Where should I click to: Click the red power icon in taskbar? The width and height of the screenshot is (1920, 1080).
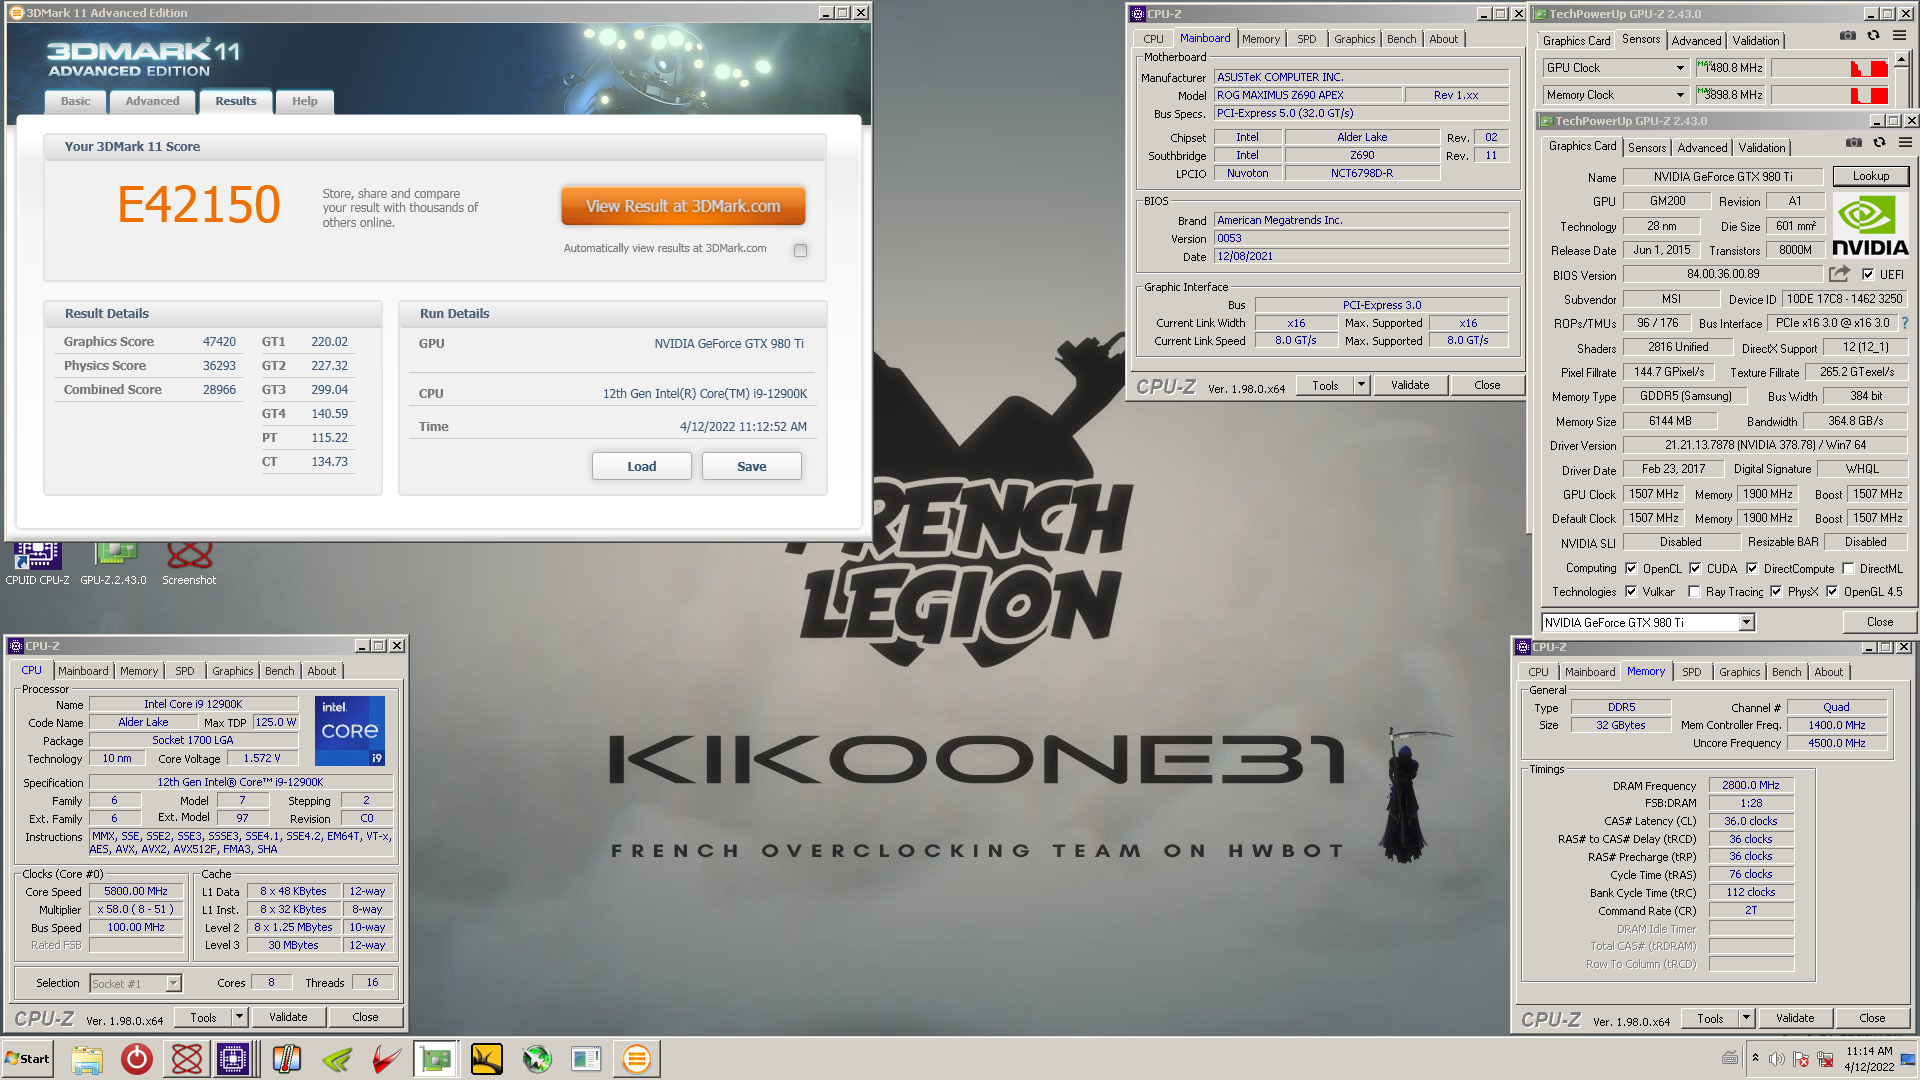coord(136,1059)
